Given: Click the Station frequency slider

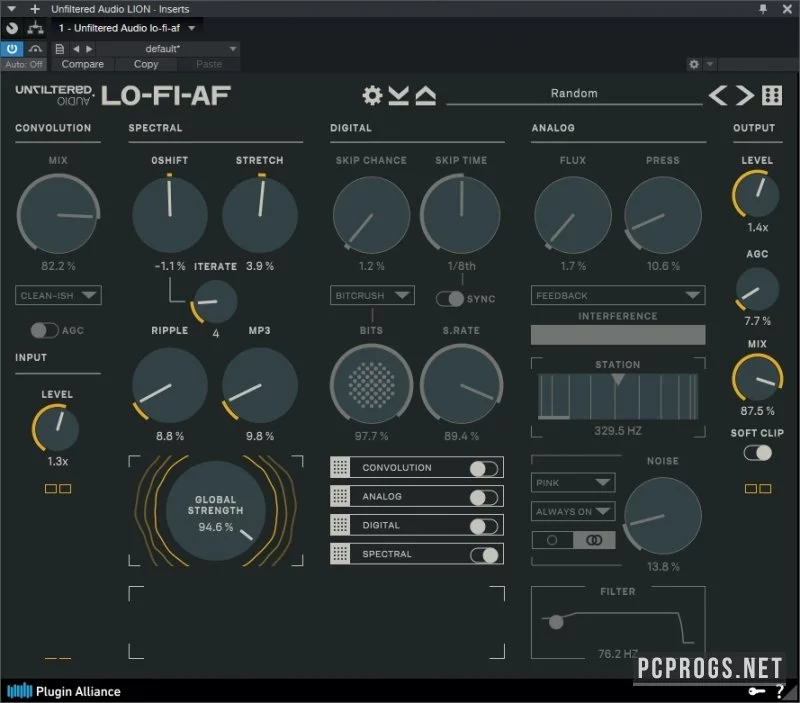Looking at the screenshot, I should [618, 396].
